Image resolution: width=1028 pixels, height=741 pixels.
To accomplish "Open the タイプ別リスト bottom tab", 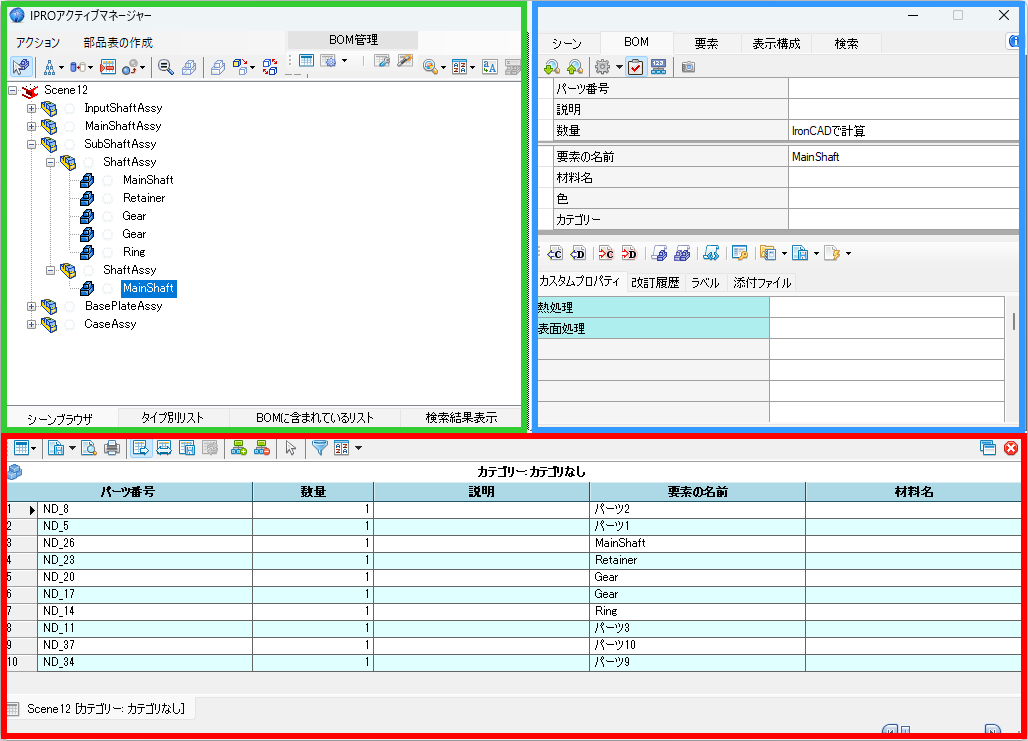I will click(x=172, y=418).
